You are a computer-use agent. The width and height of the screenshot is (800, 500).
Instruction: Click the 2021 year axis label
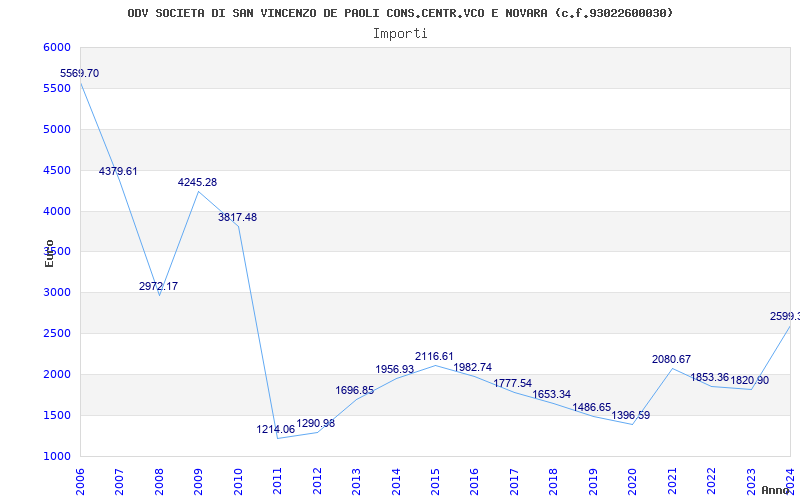click(x=672, y=482)
